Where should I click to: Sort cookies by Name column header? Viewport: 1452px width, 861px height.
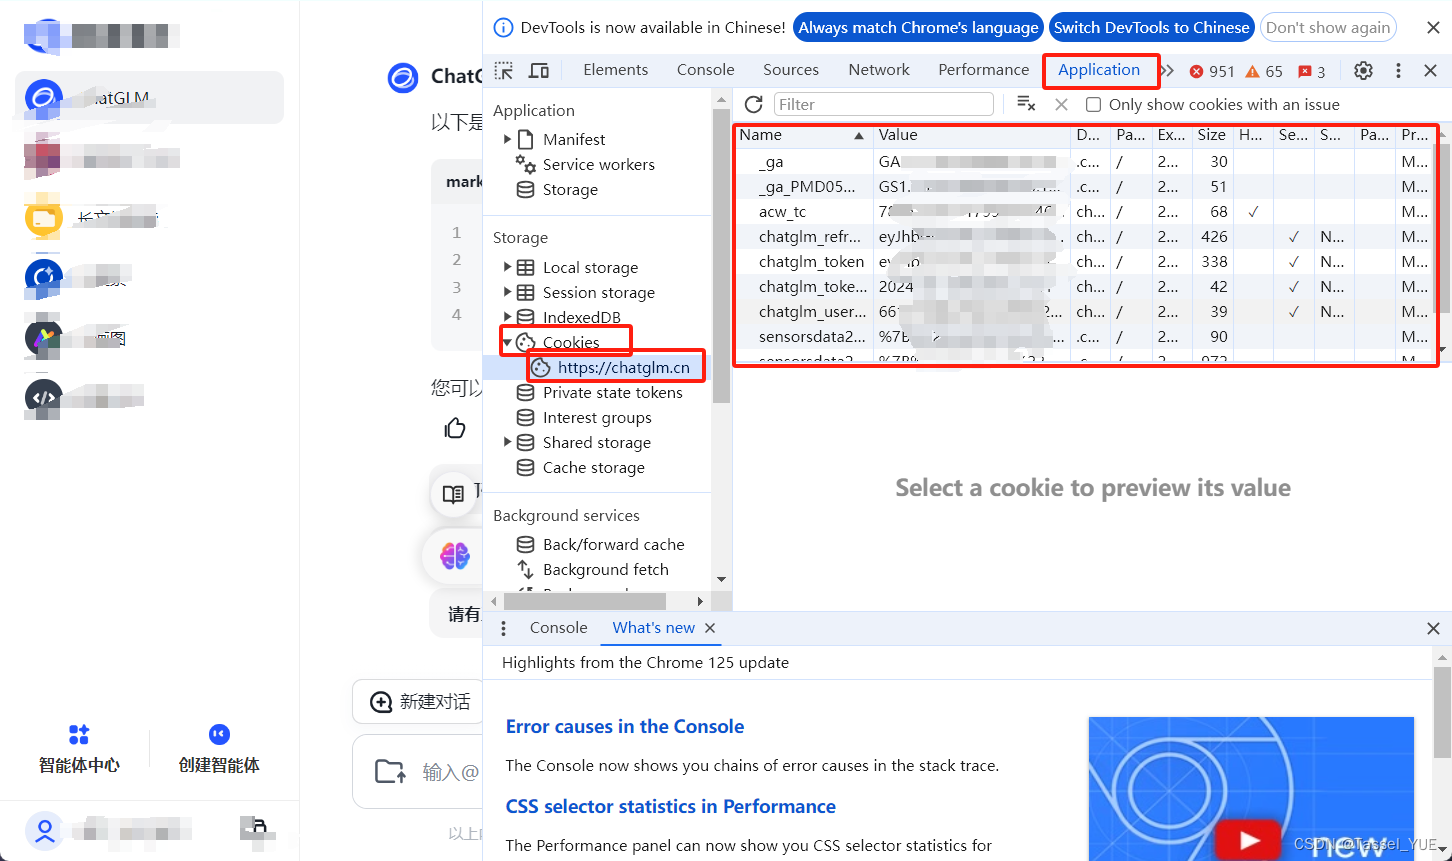(x=803, y=135)
